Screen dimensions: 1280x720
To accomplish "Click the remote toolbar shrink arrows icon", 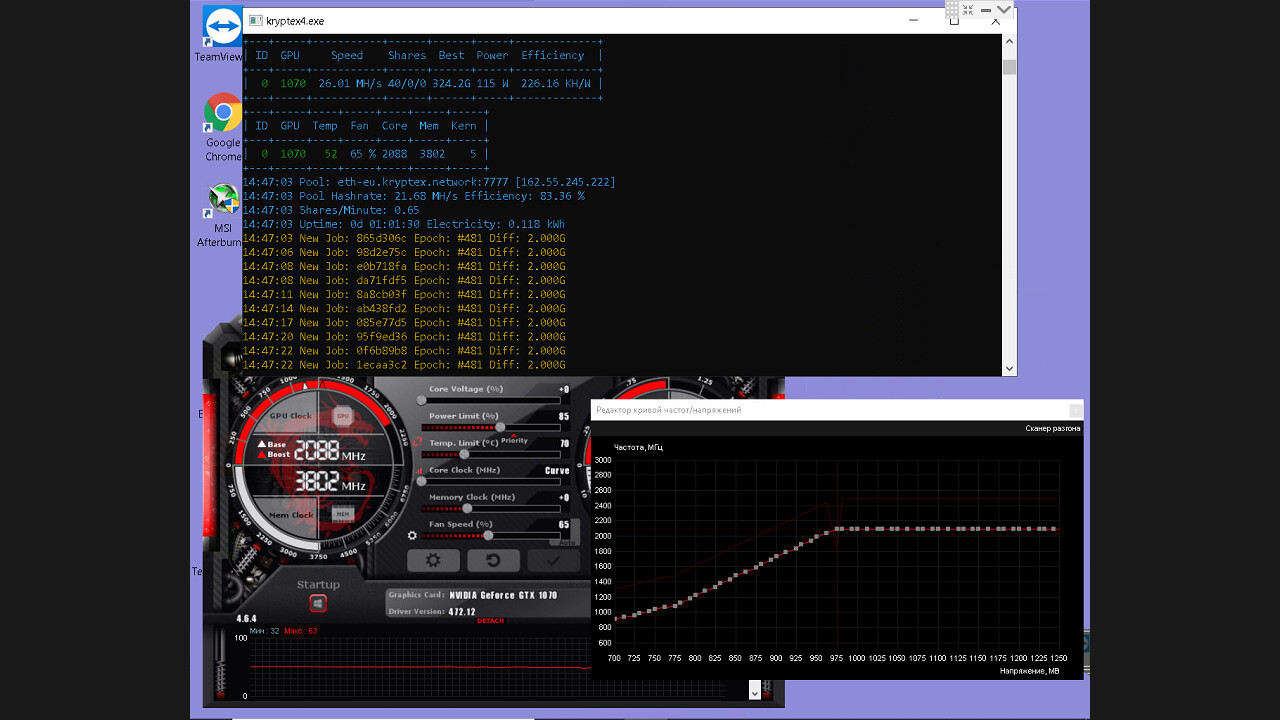I will (969, 8).
